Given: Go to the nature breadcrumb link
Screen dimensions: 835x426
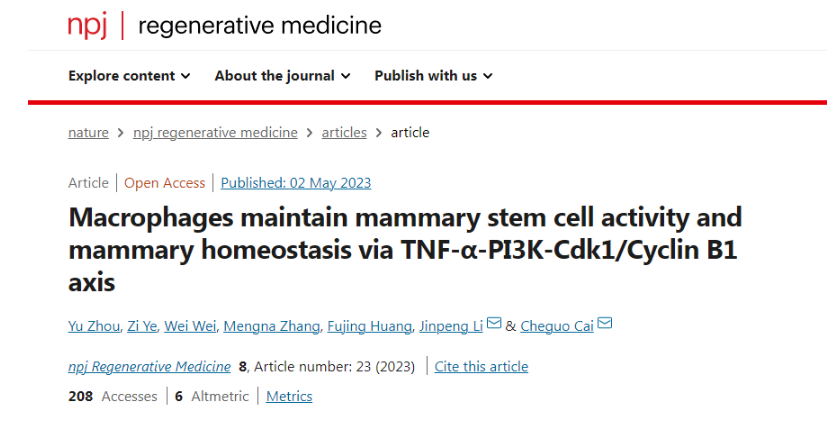Looking at the screenshot, I should click(x=88, y=132).
